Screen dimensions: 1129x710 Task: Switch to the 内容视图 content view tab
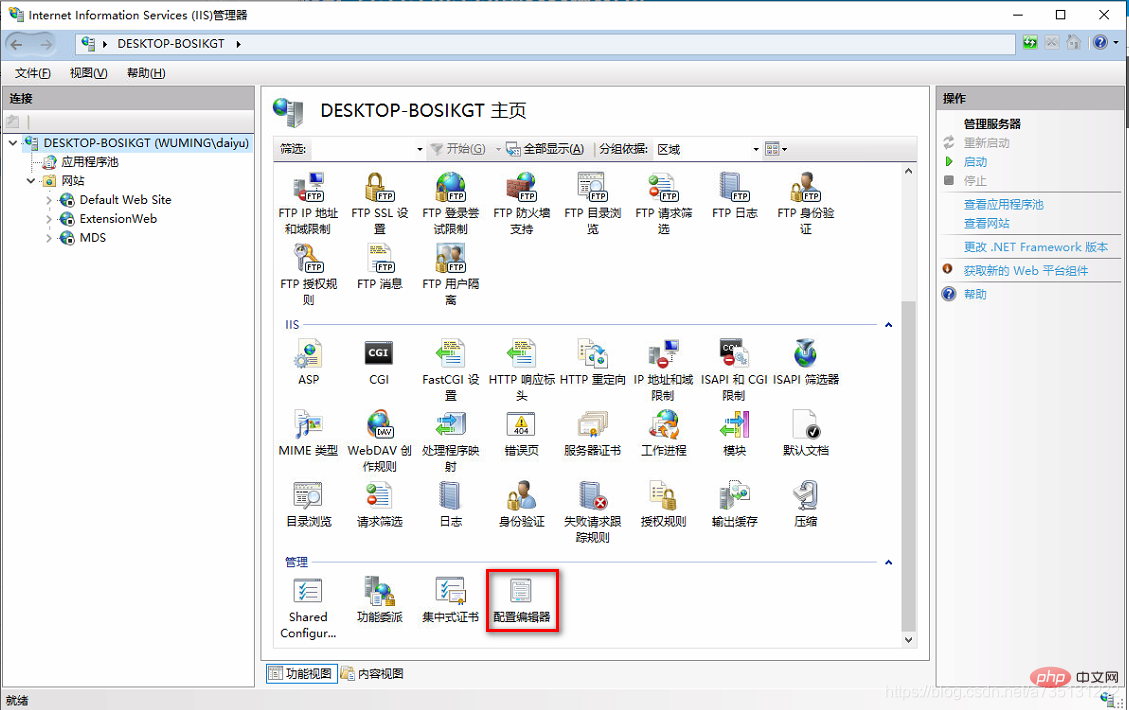pos(372,673)
